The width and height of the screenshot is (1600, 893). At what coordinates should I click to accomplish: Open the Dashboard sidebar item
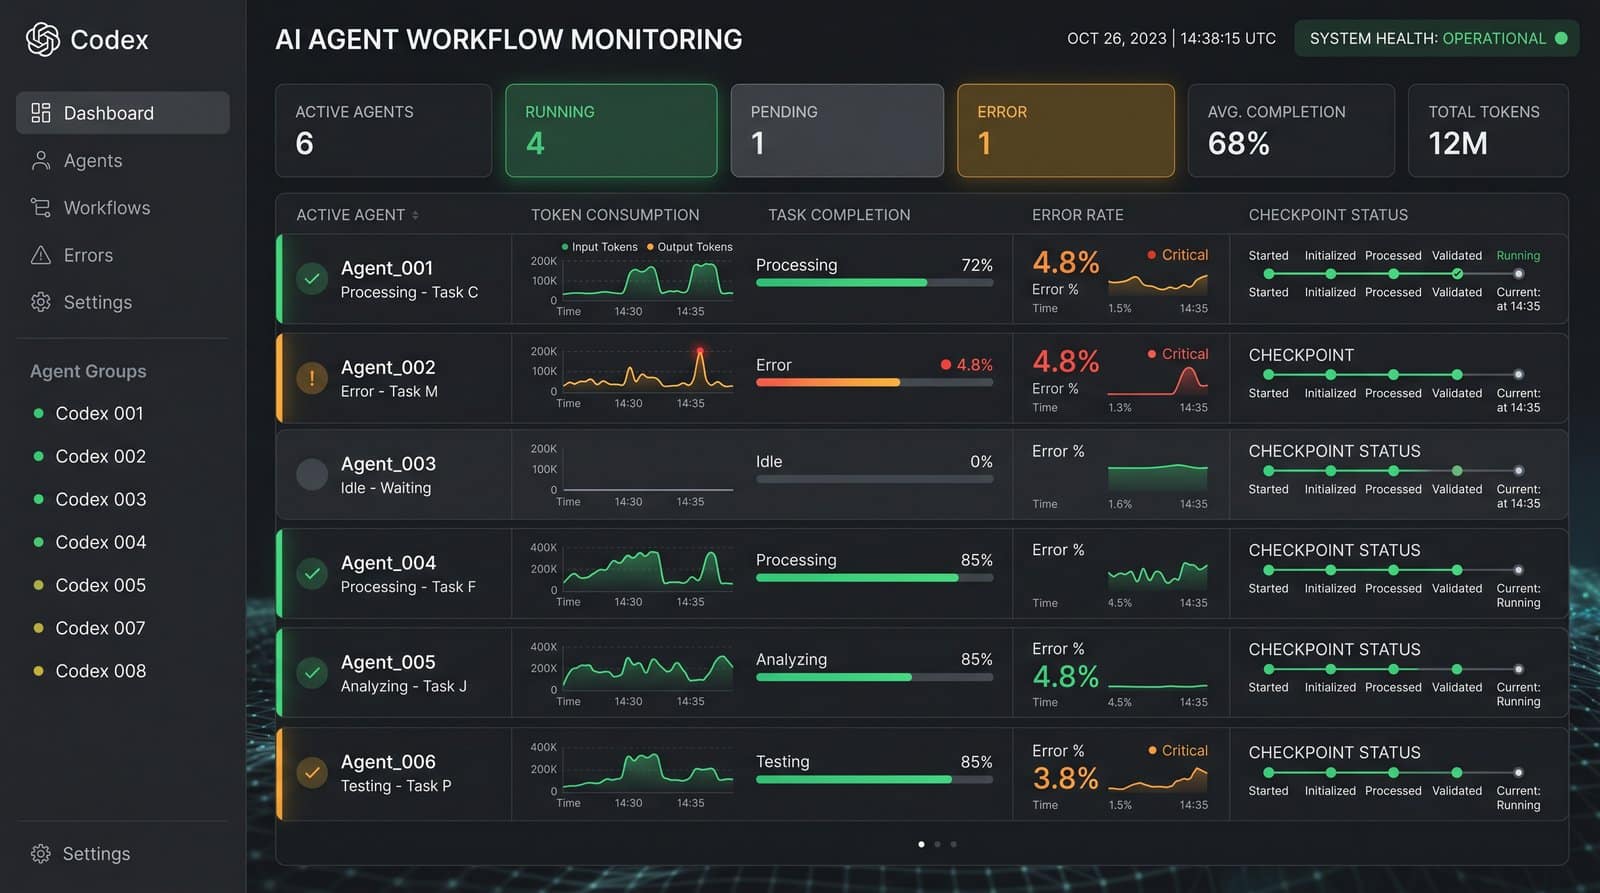pyautogui.click(x=123, y=113)
